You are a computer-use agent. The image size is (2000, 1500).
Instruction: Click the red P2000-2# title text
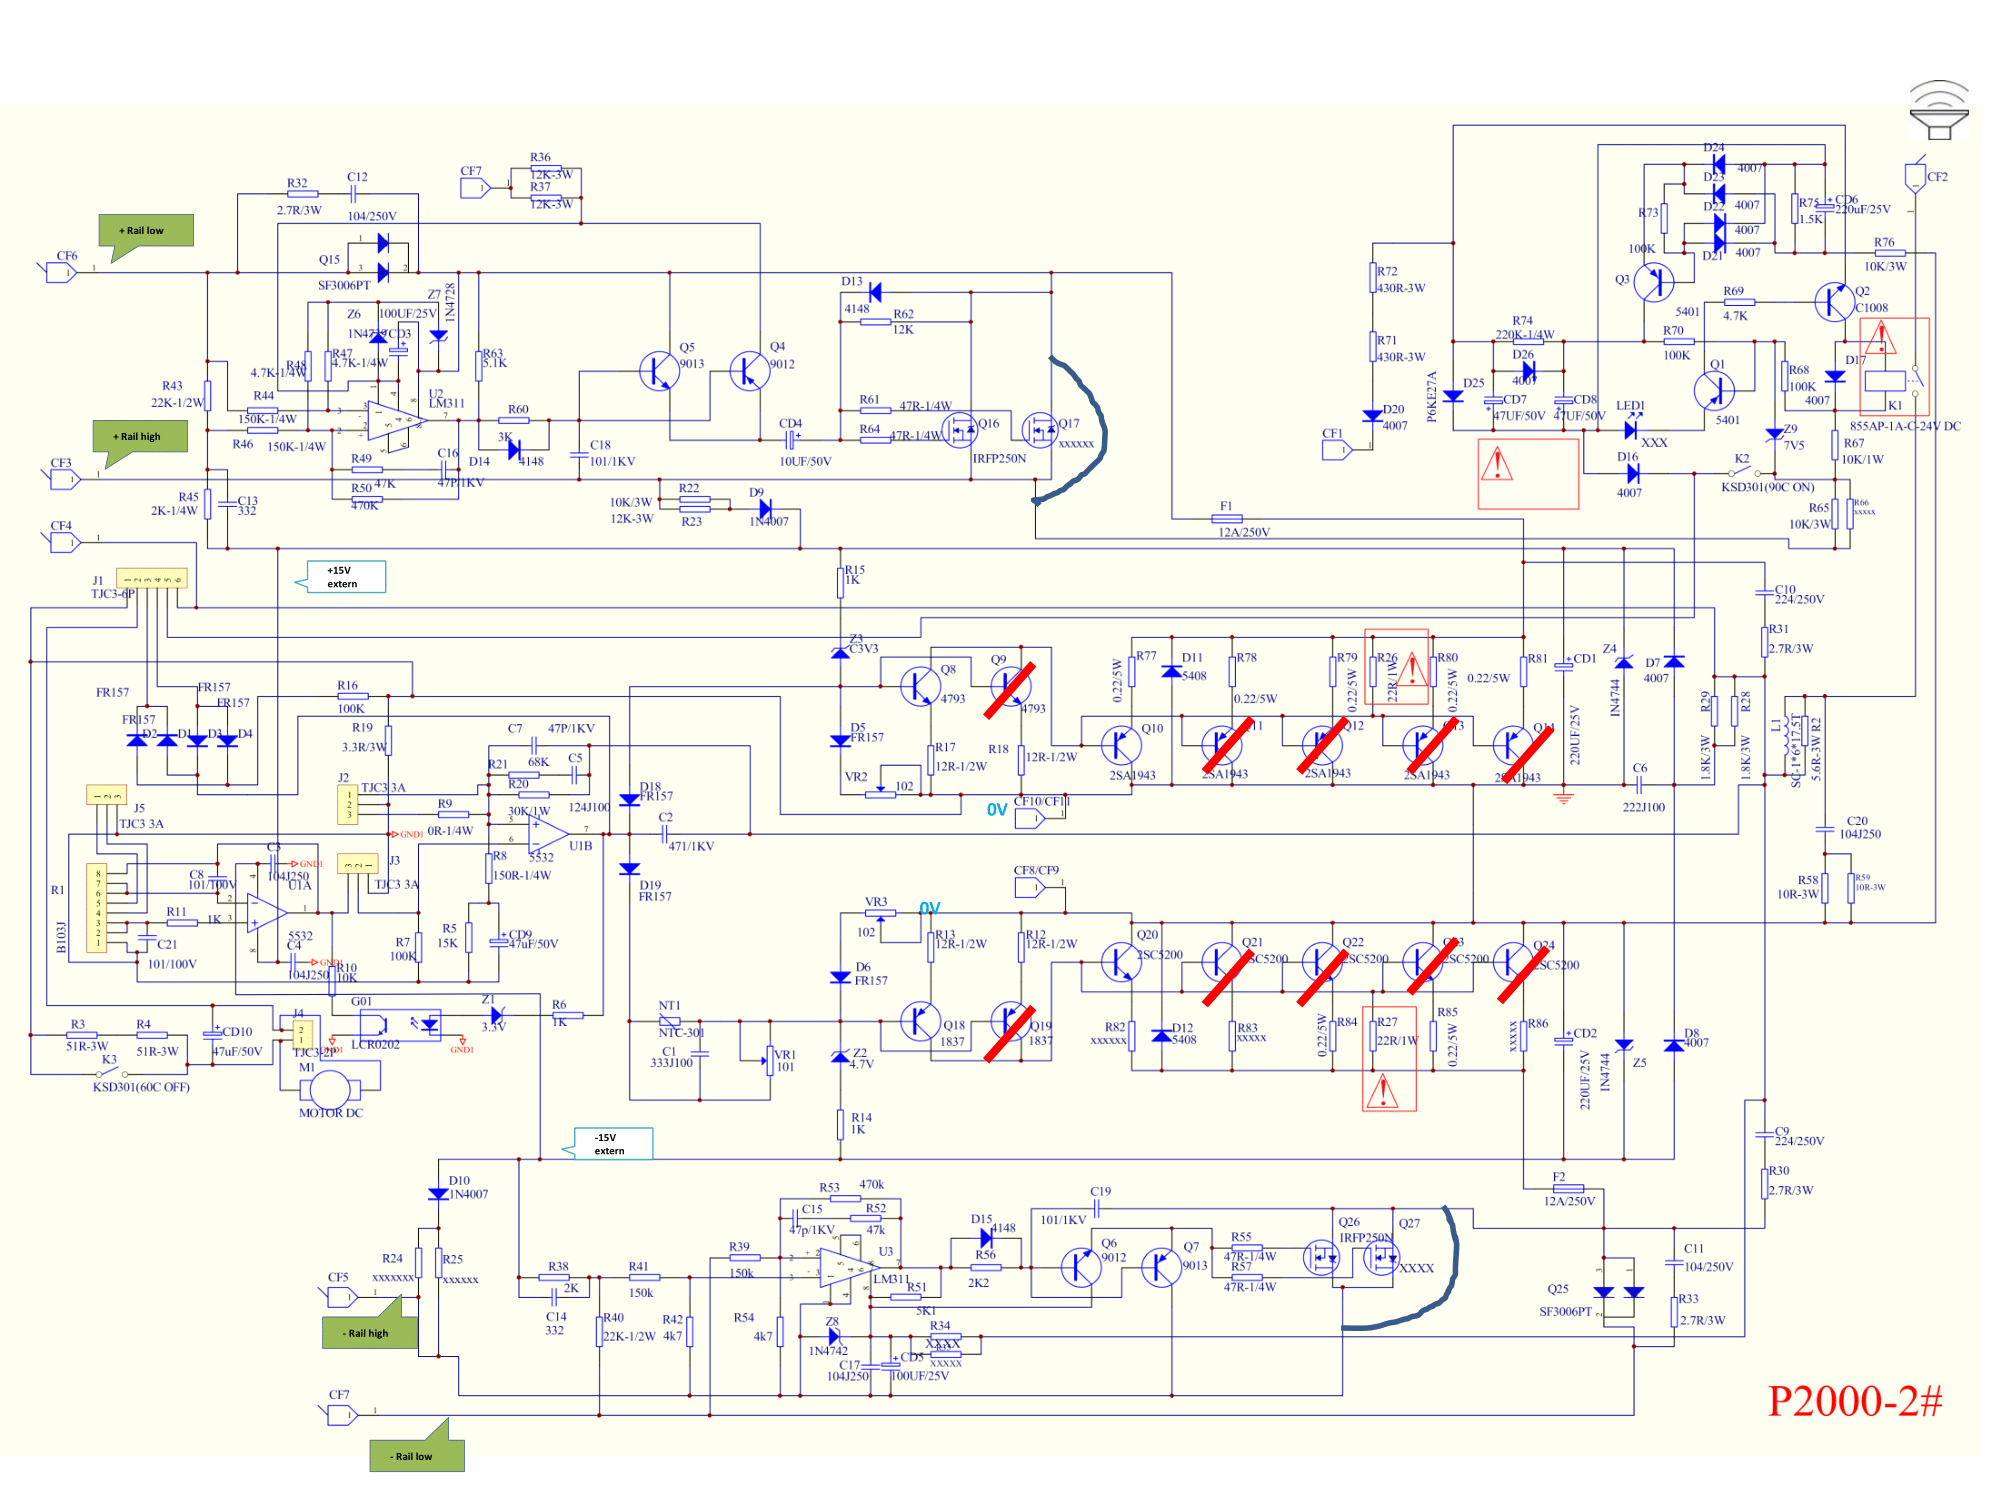coord(1854,1401)
